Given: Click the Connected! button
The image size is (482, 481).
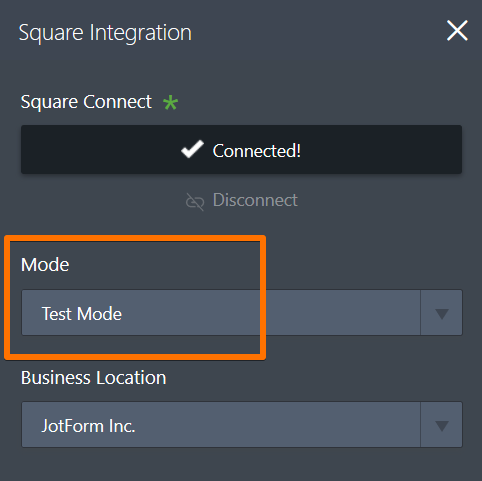Looking at the screenshot, I should point(241,150).
